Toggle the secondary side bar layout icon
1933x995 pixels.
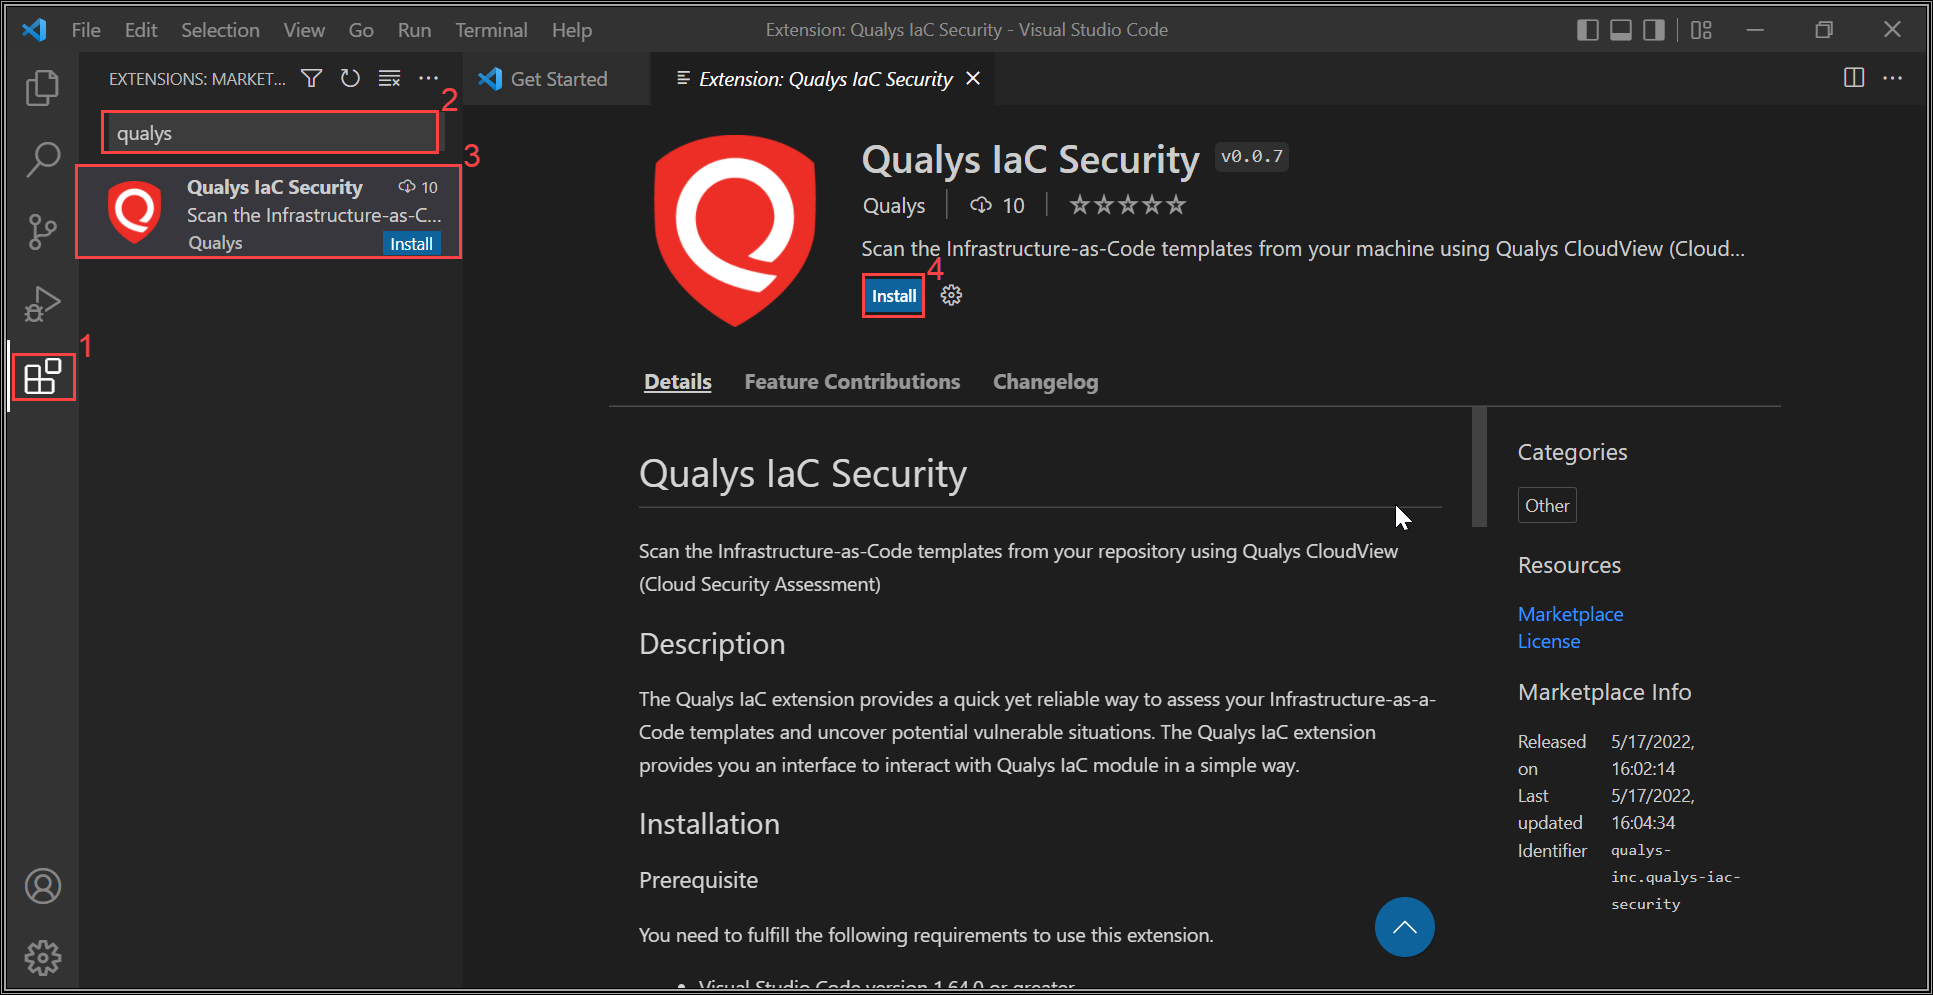tap(1654, 30)
